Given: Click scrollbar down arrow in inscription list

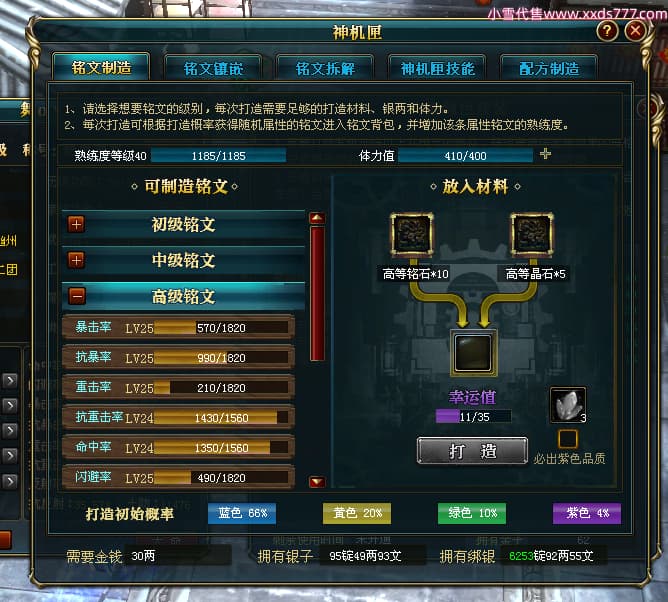Looking at the screenshot, I should tap(317, 482).
